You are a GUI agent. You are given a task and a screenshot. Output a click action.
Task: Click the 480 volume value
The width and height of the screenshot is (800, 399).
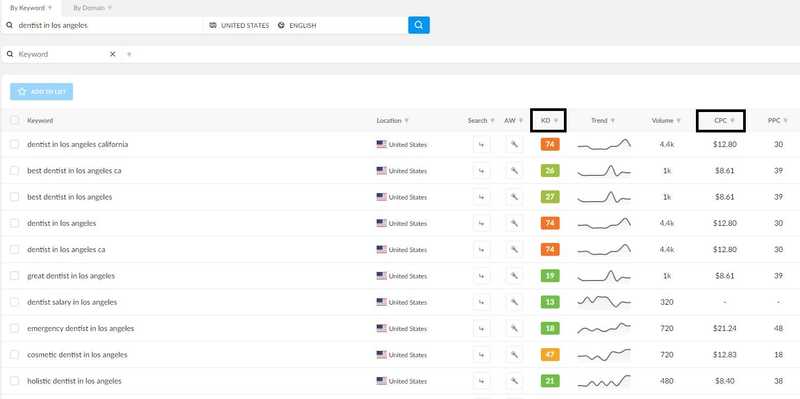pos(667,381)
